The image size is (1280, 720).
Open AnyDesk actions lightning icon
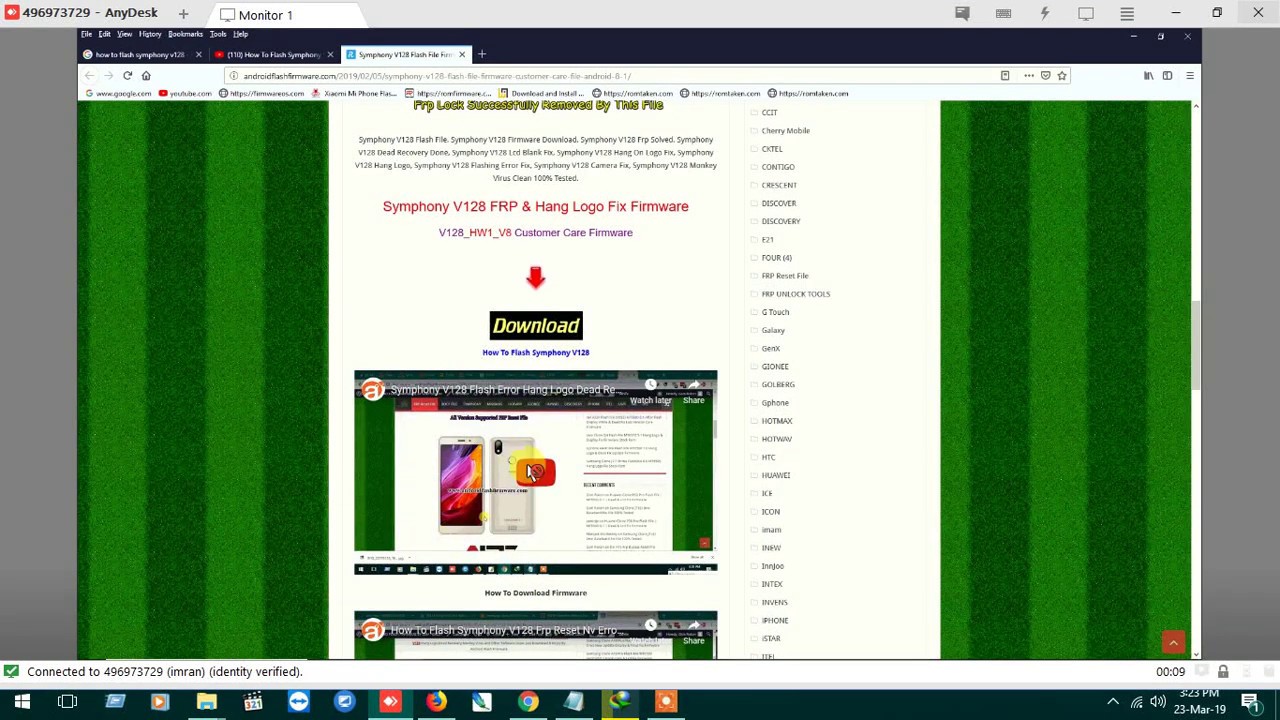tap(1044, 14)
